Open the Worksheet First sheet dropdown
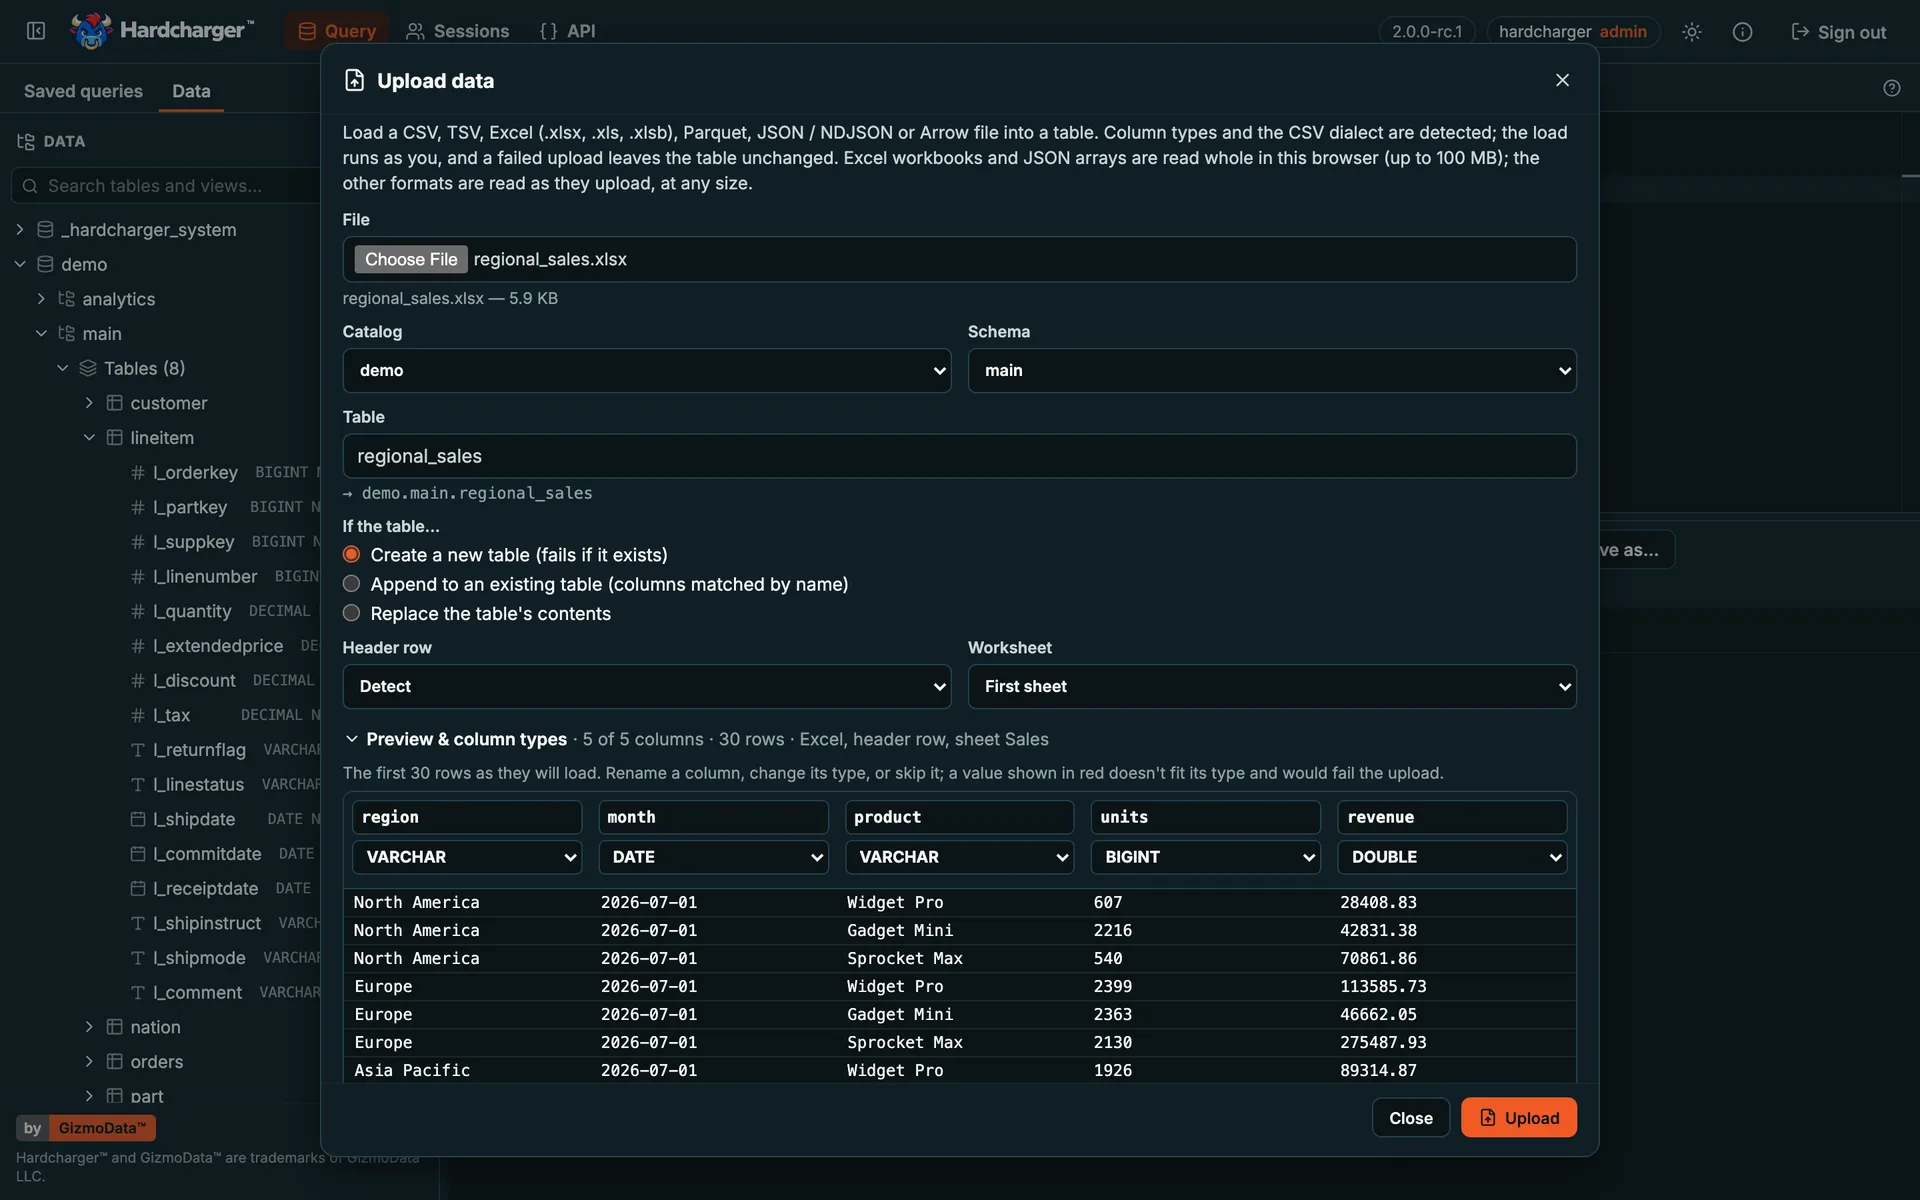Screen dimensions: 1920x1200 point(1272,687)
